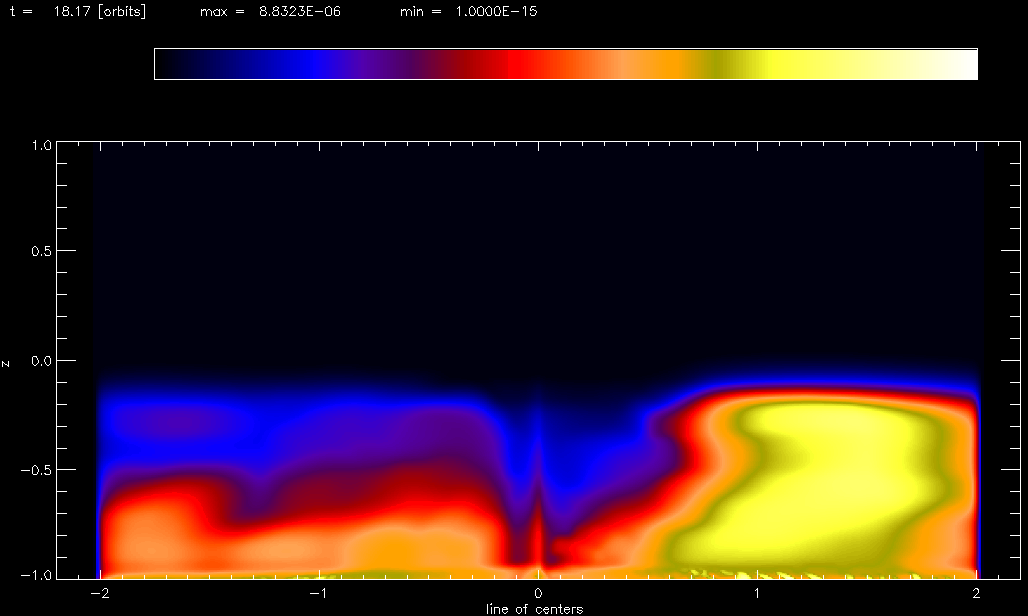
Task: Click the x-axis tick label '2'
Action: click(x=976, y=594)
